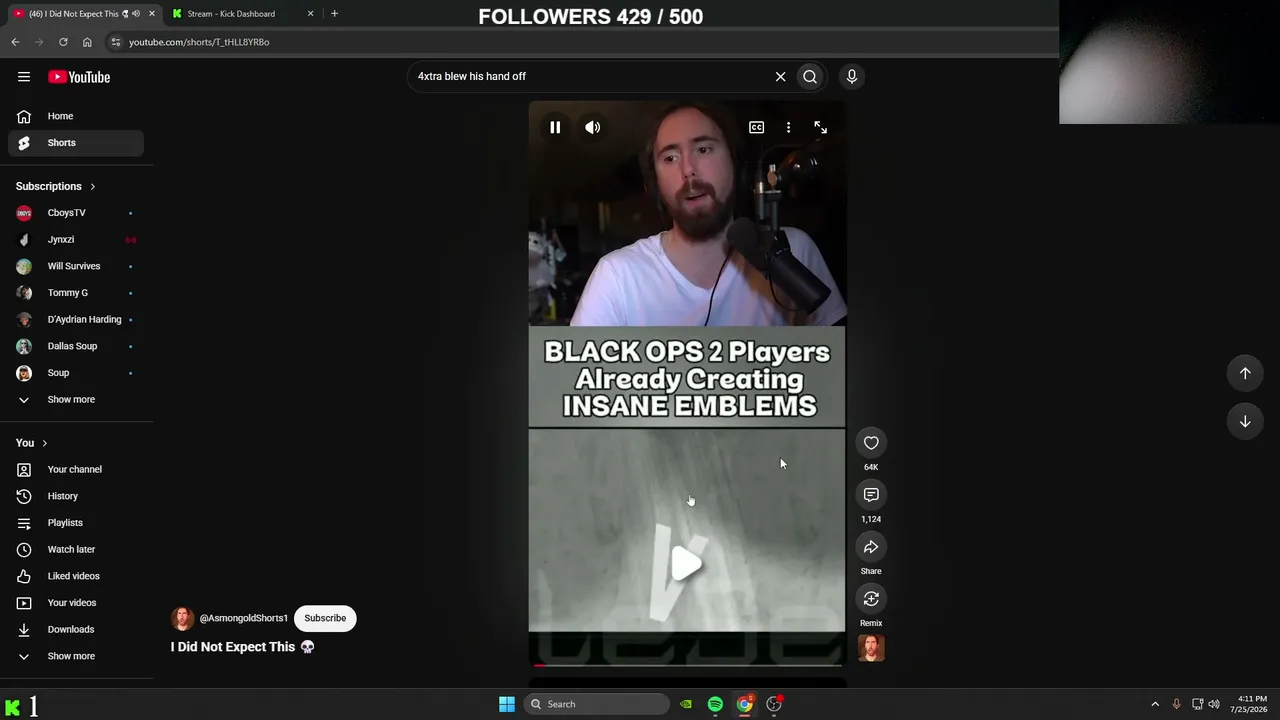1280x720 pixels.
Task: Mute the Short's volume
Action: pyautogui.click(x=593, y=127)
